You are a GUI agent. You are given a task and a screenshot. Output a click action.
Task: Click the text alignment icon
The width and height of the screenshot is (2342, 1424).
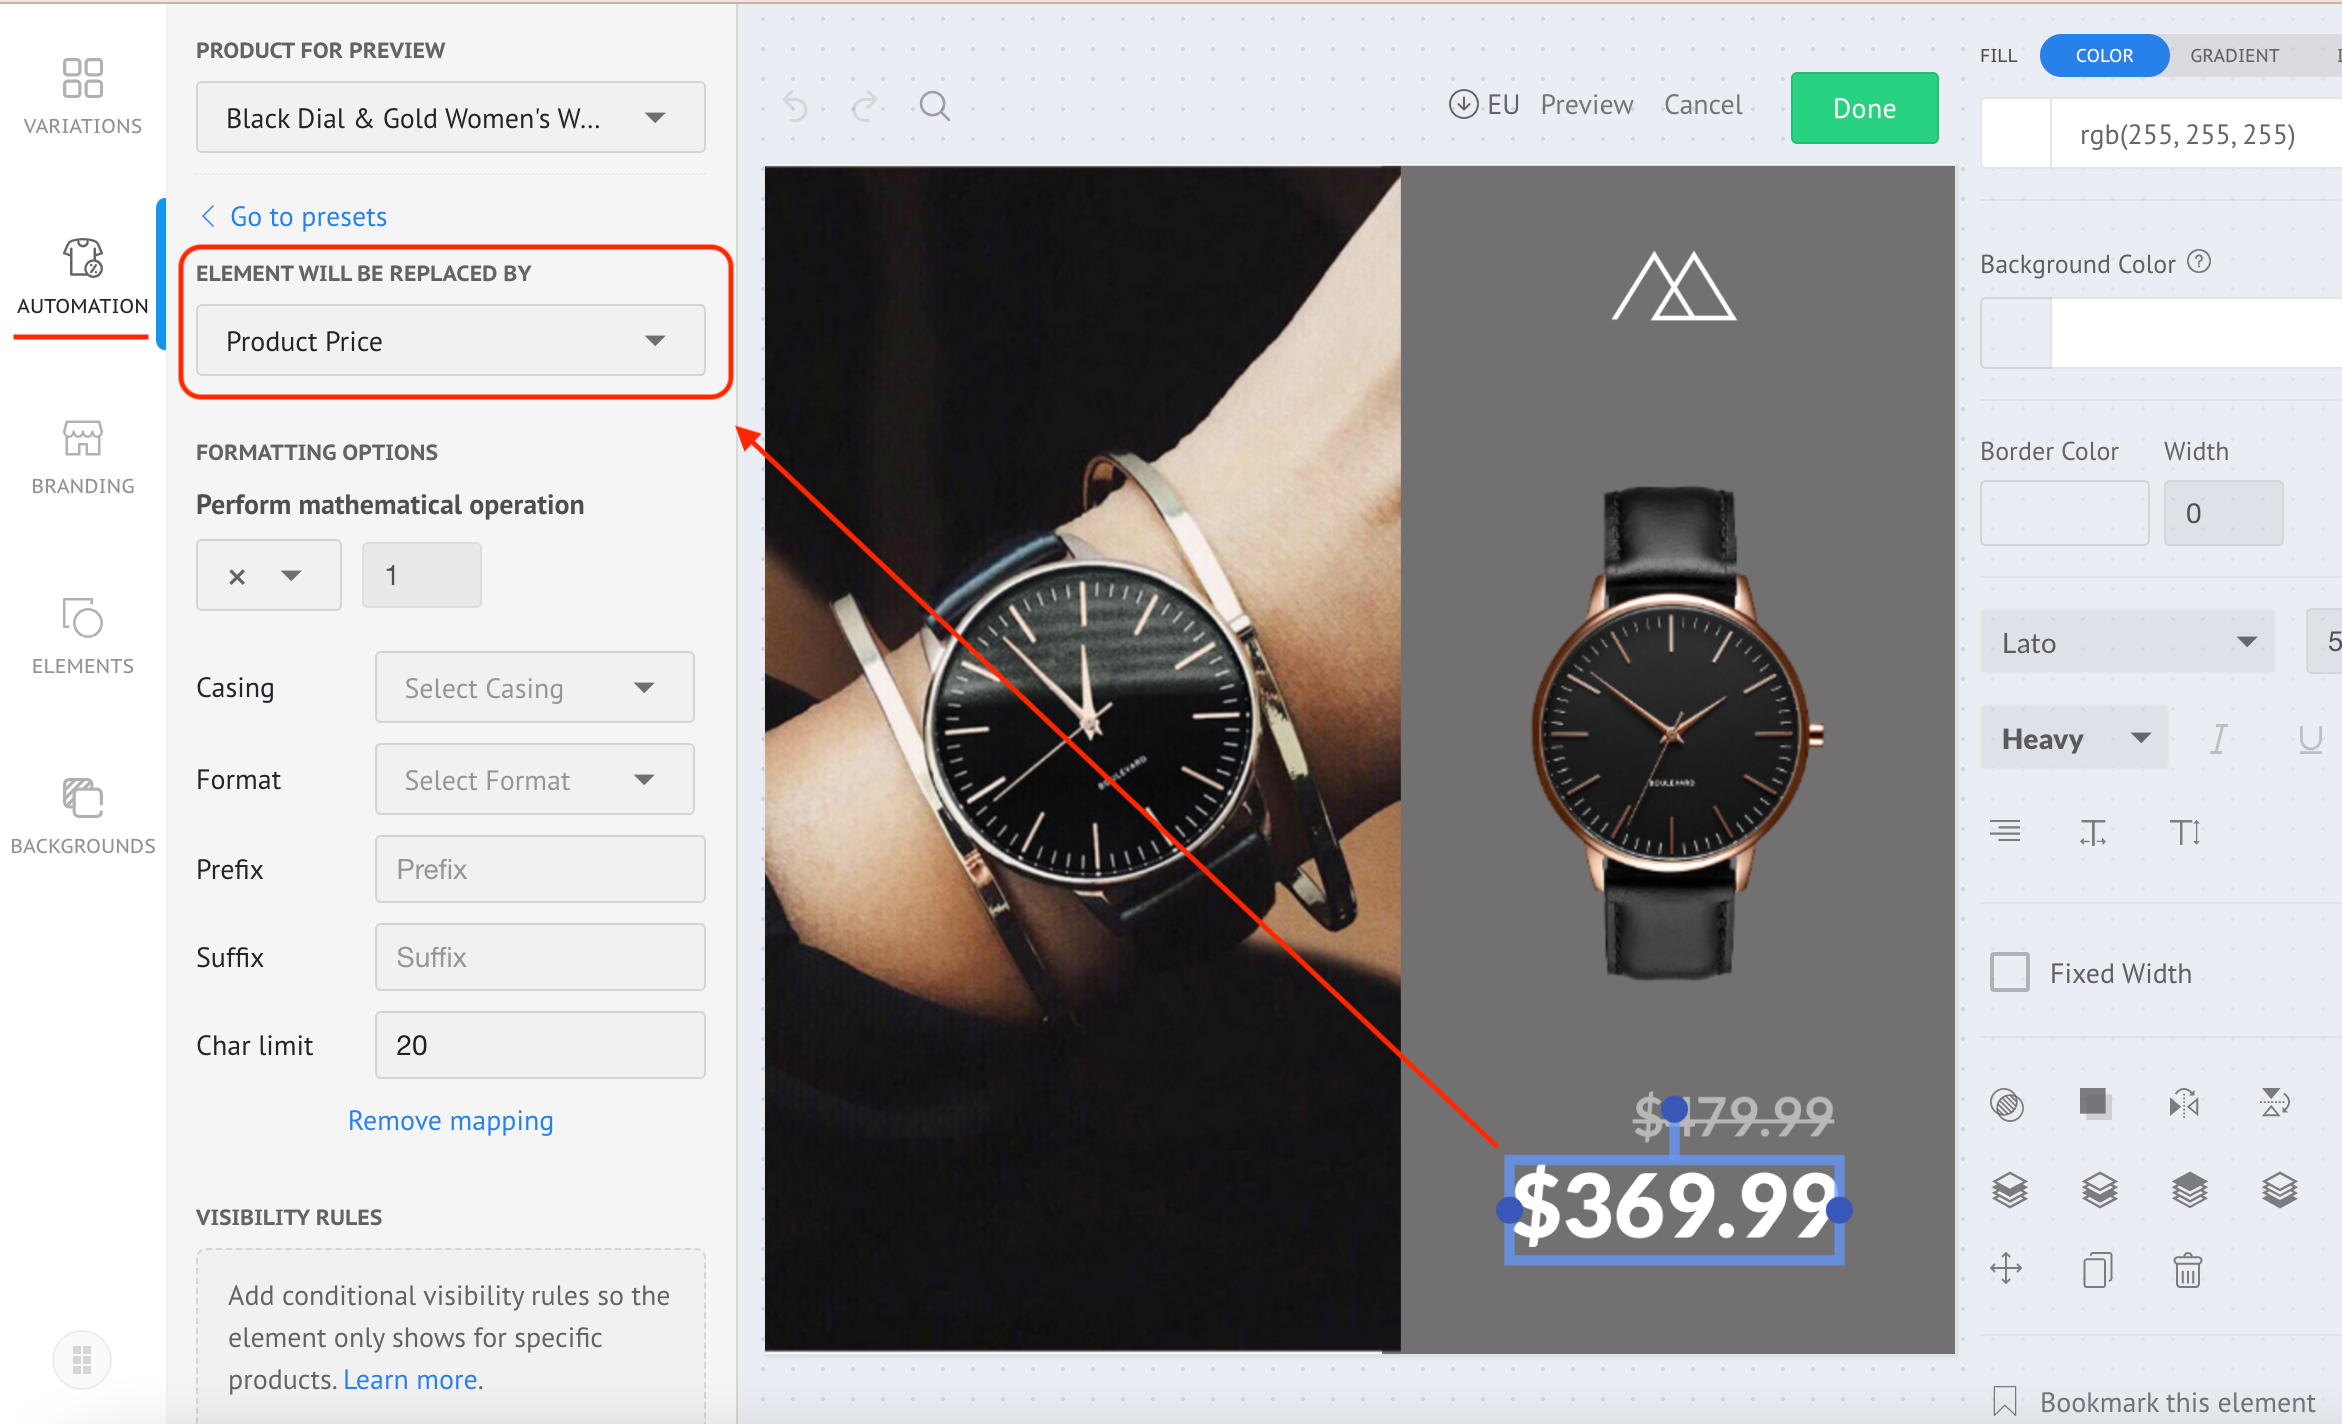[2005, 831]
